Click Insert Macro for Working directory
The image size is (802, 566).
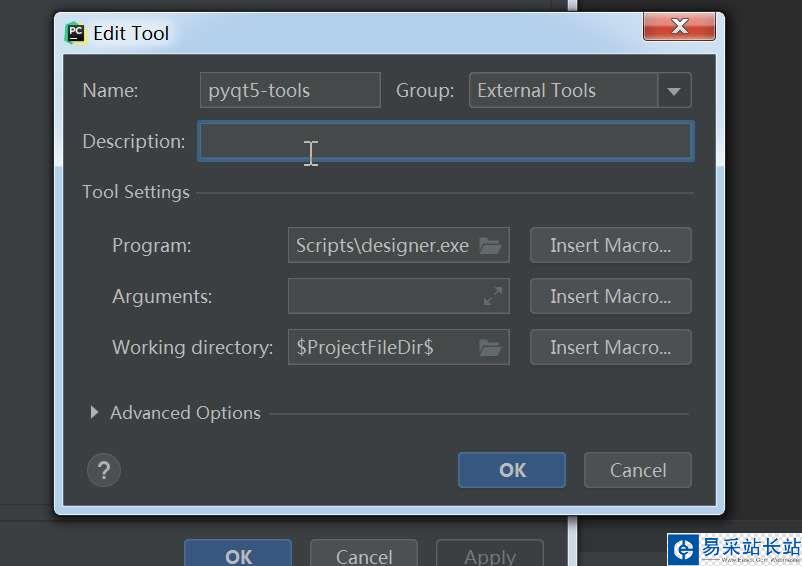point(610,348)
